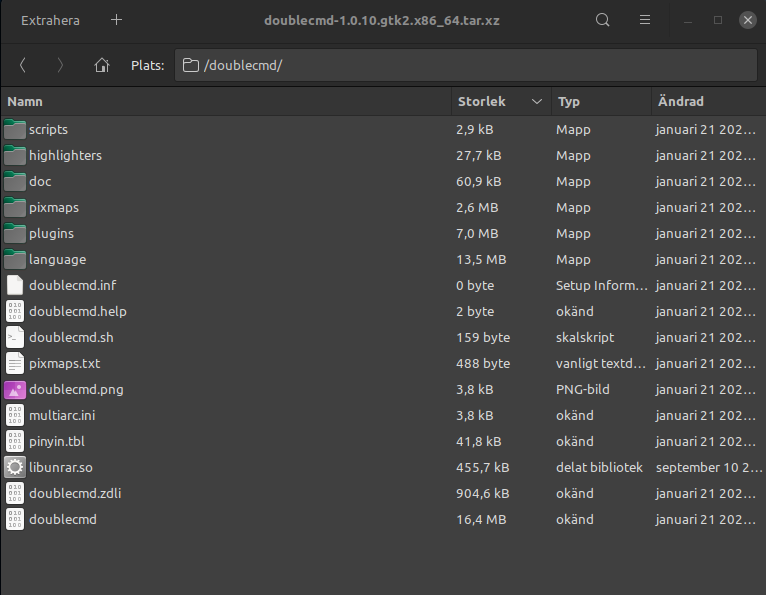The image size is (766, 595).
Task: Select the pixmaps.txt file name
Action: 64,363
